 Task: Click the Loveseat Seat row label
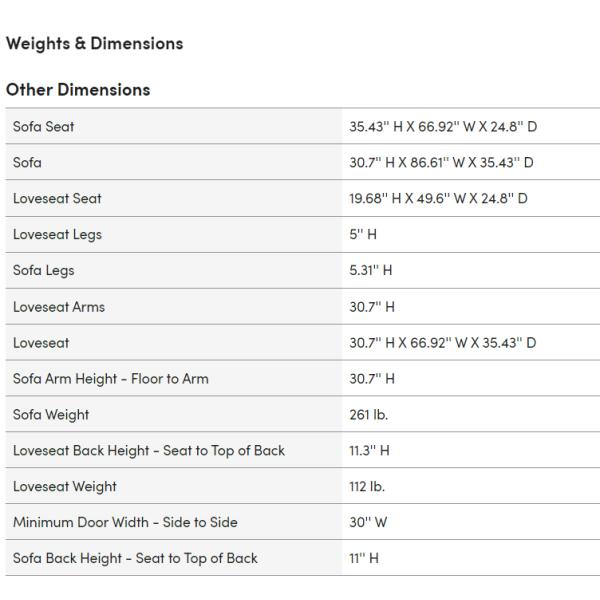[x=57, y=199]
